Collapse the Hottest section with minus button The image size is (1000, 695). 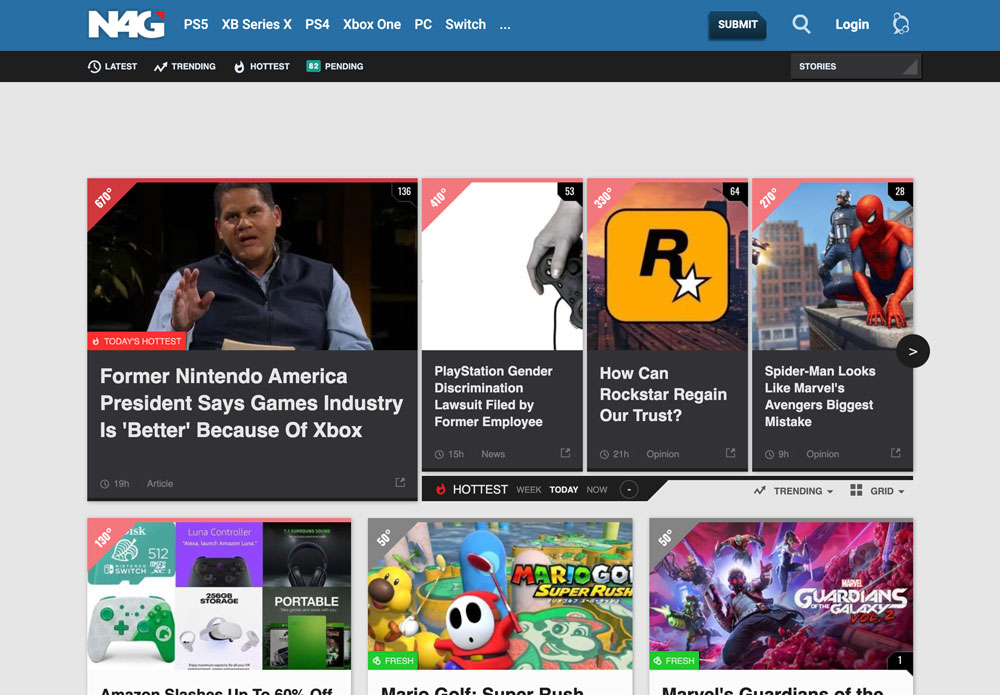628,490
